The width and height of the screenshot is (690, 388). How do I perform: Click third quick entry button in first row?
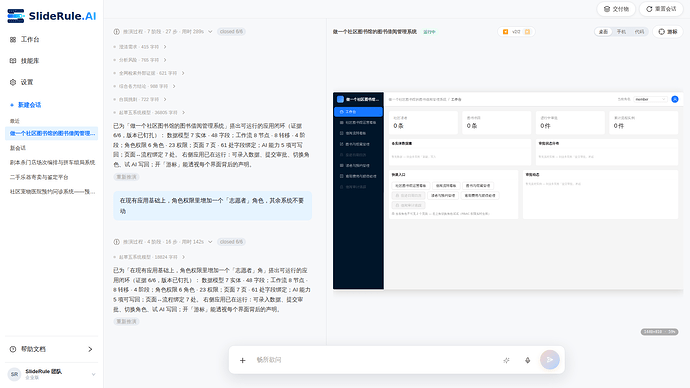coord(478,186)
